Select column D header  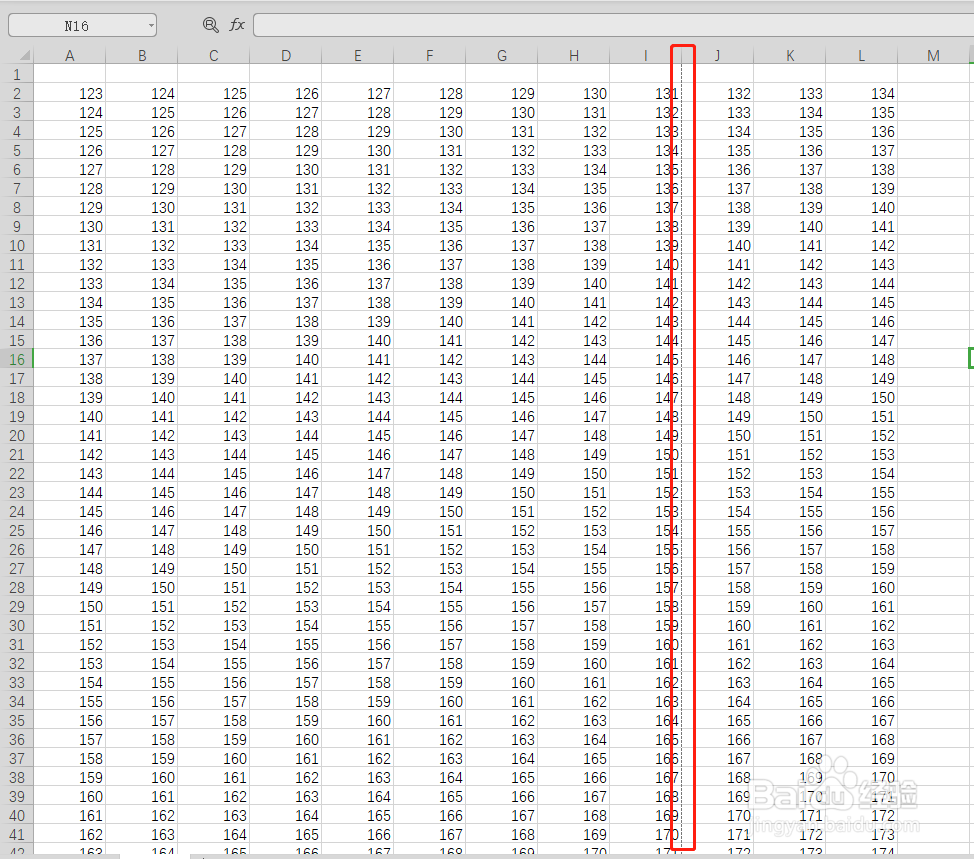tap(286, 55)
